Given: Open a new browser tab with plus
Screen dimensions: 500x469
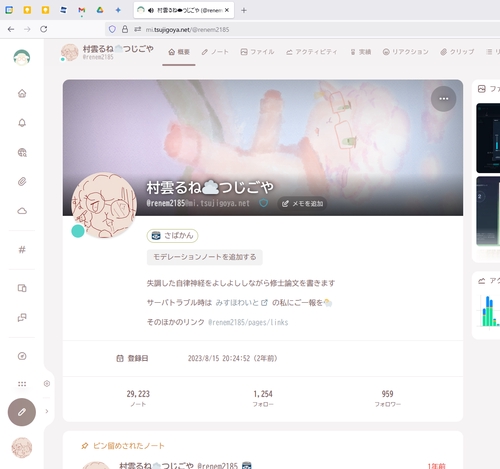Looking at the screenshot, I should tap(244, 10).
